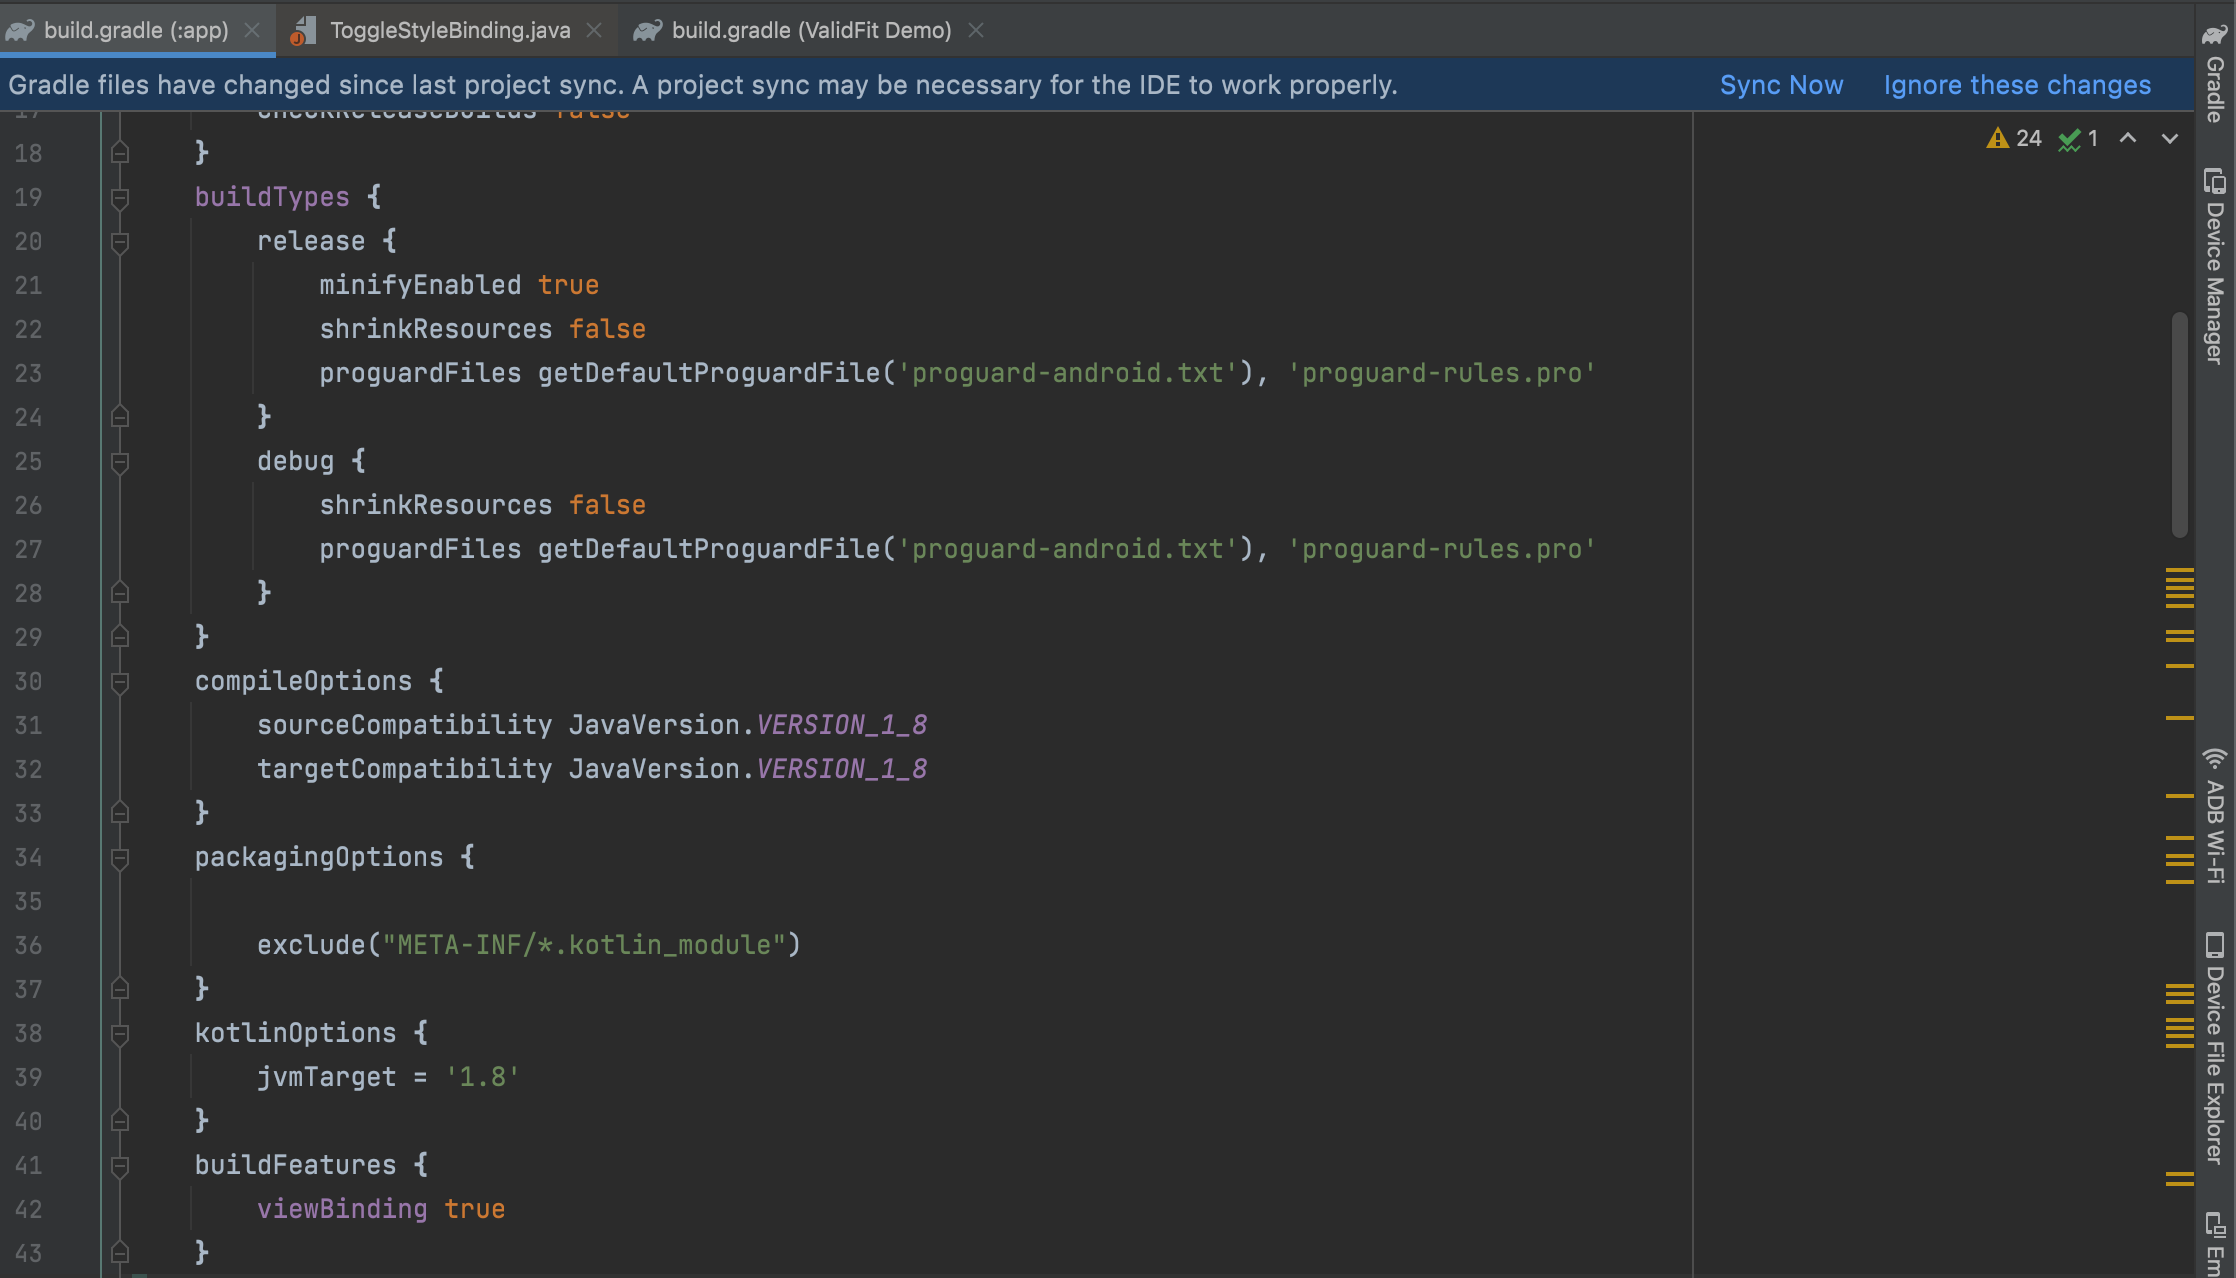The image size is (2236, 1278).
Task: Click 'VERSION_1_8' on line 32
Action: click(842, 769)
